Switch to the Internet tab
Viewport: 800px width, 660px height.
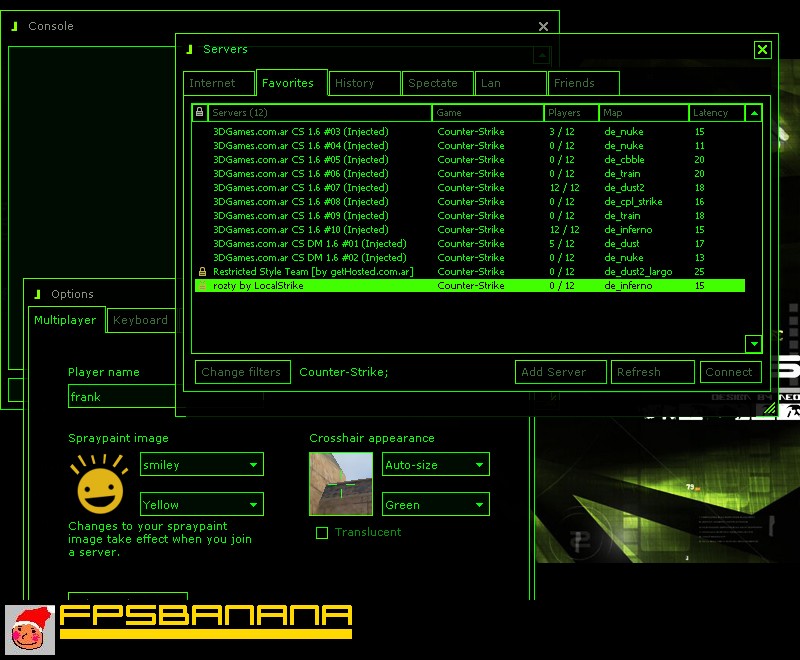click(218, 83)
